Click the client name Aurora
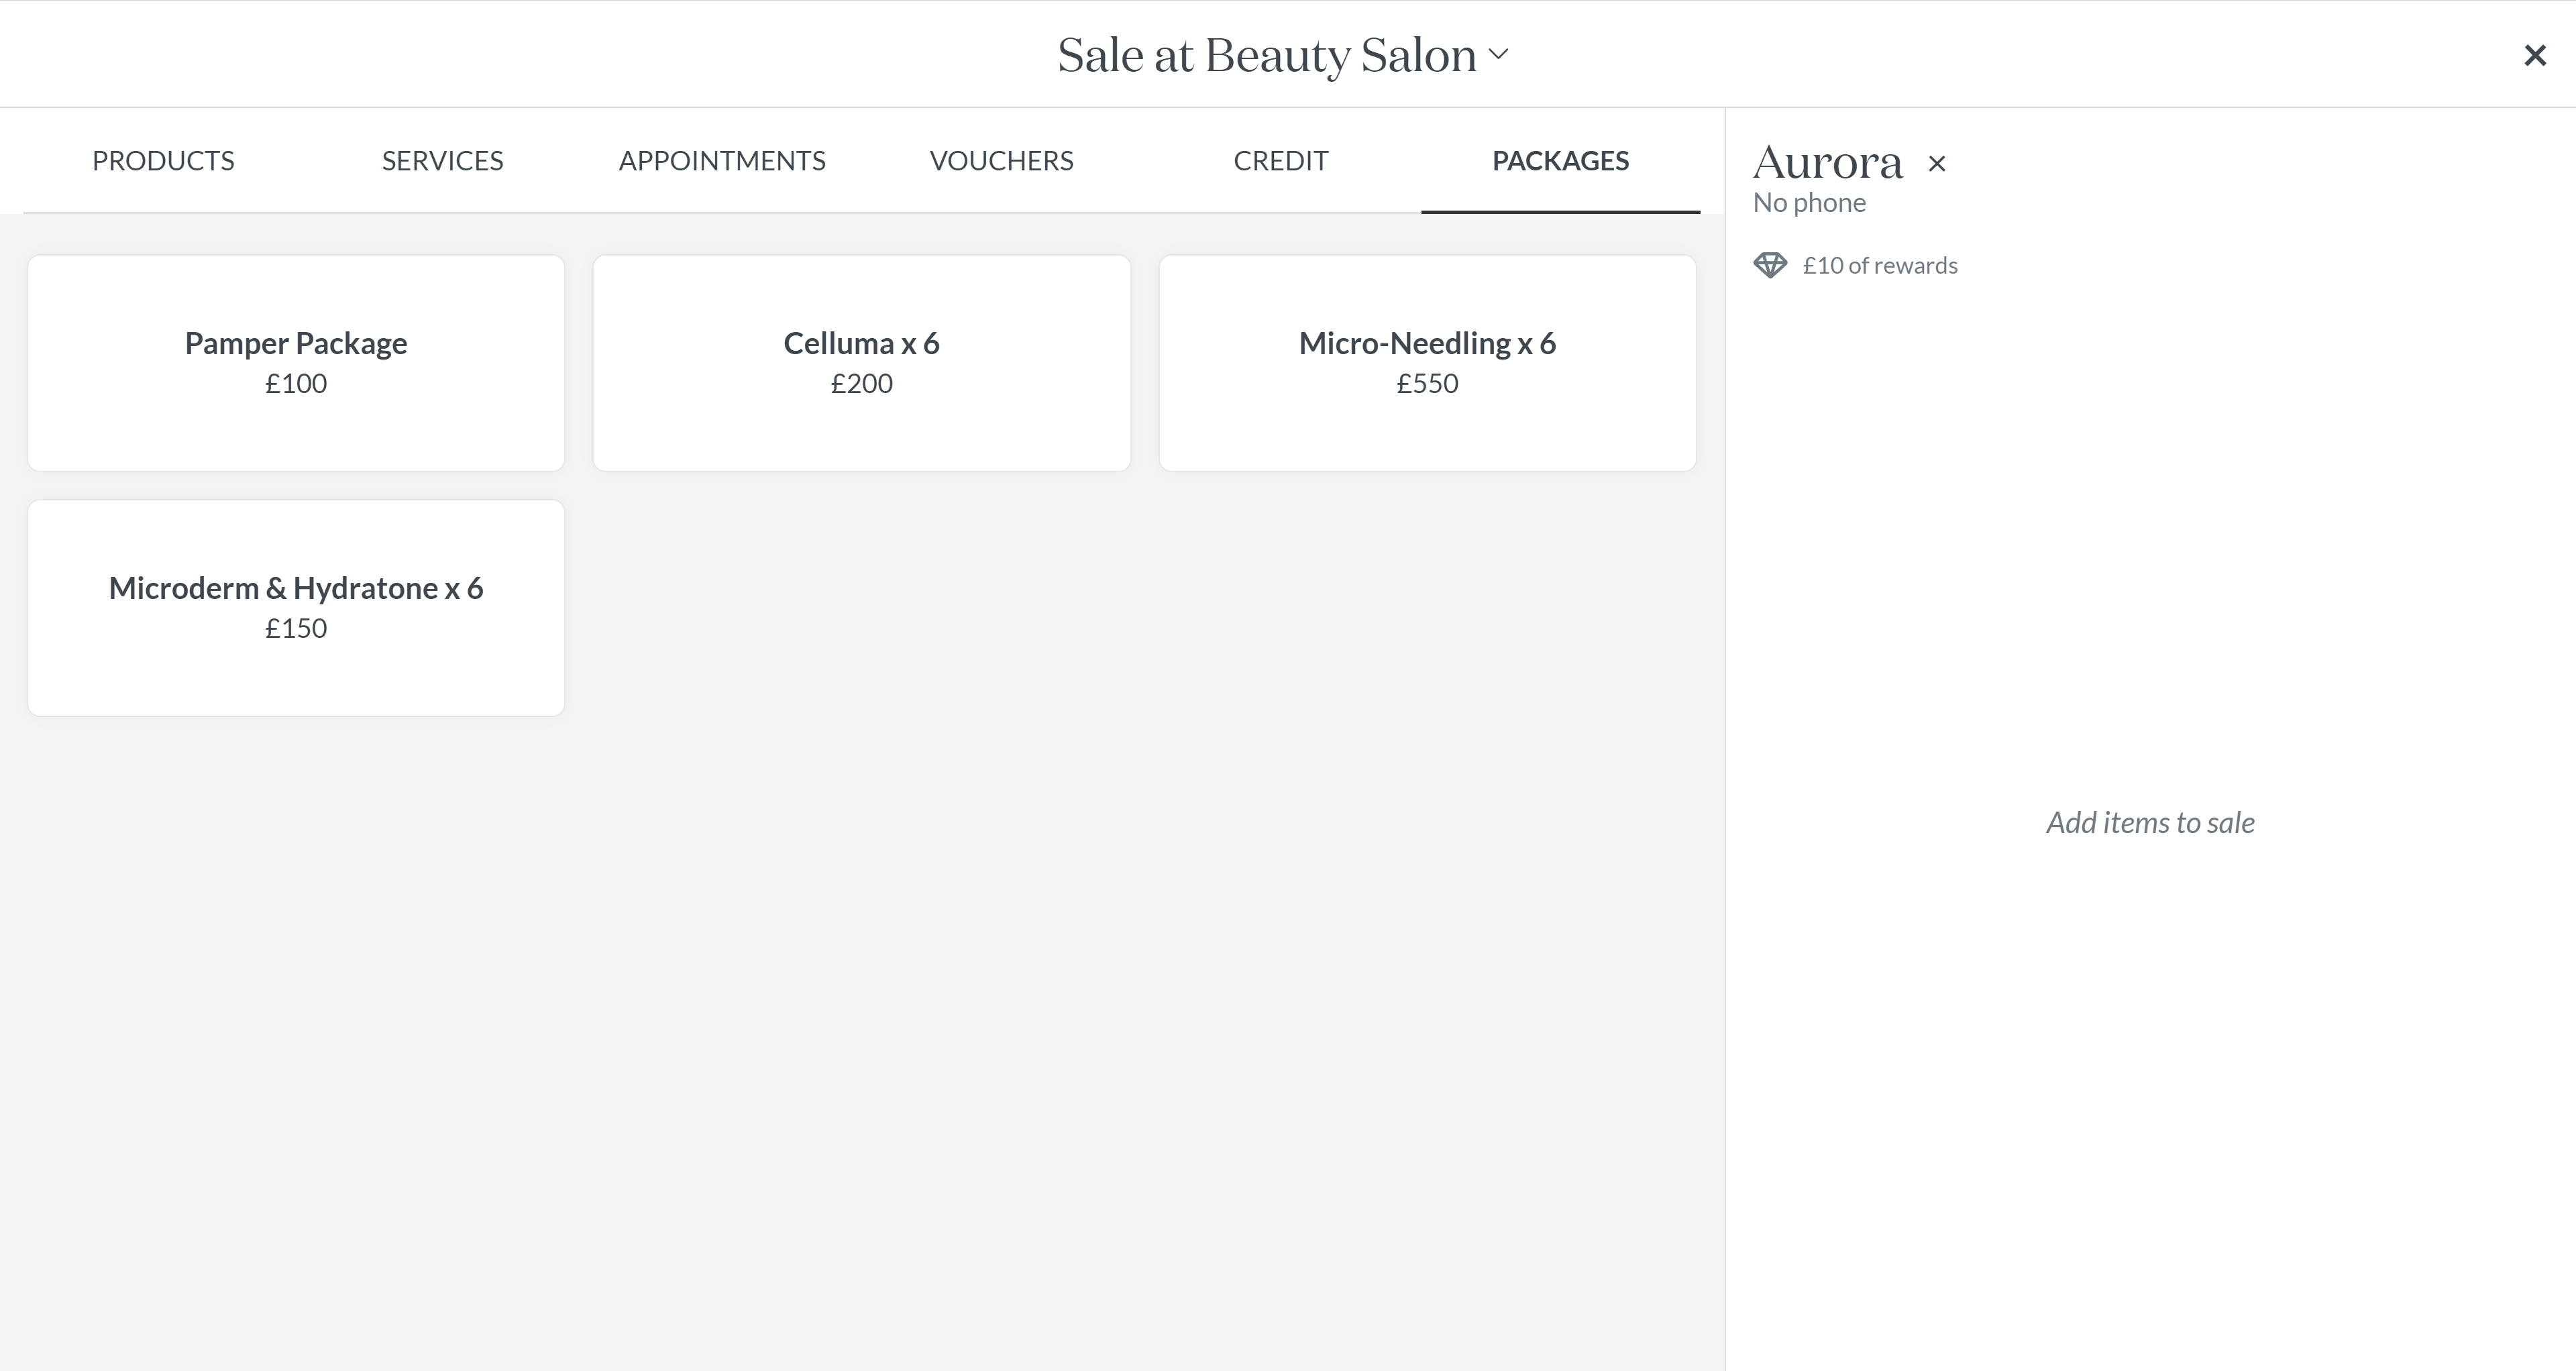 click(x=1827, y=163)
